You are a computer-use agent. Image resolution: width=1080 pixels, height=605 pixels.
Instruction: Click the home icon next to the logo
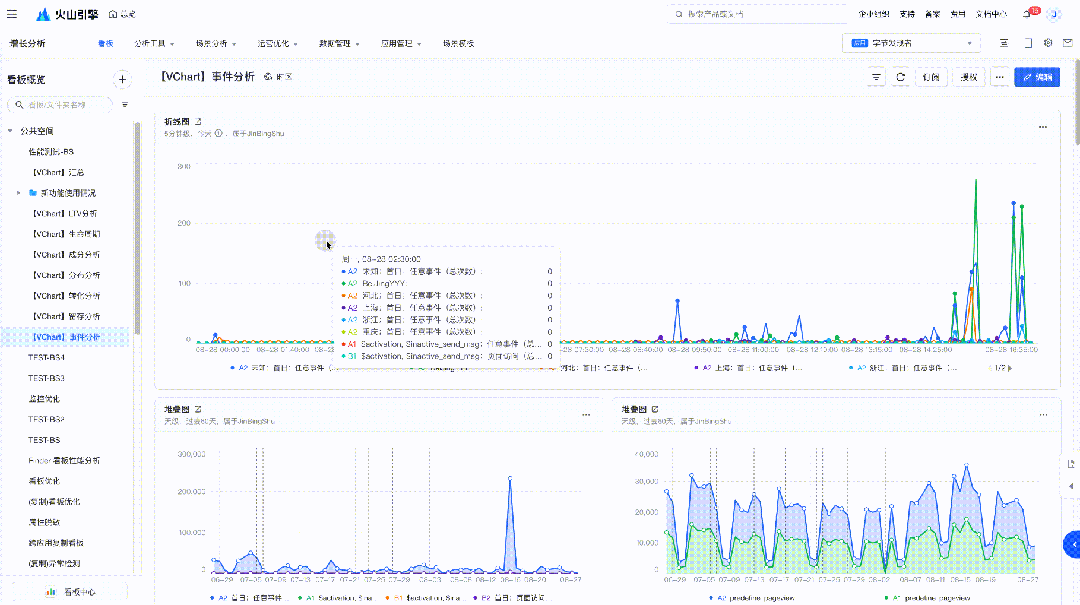pyautogui.click(x=113, y=14)
